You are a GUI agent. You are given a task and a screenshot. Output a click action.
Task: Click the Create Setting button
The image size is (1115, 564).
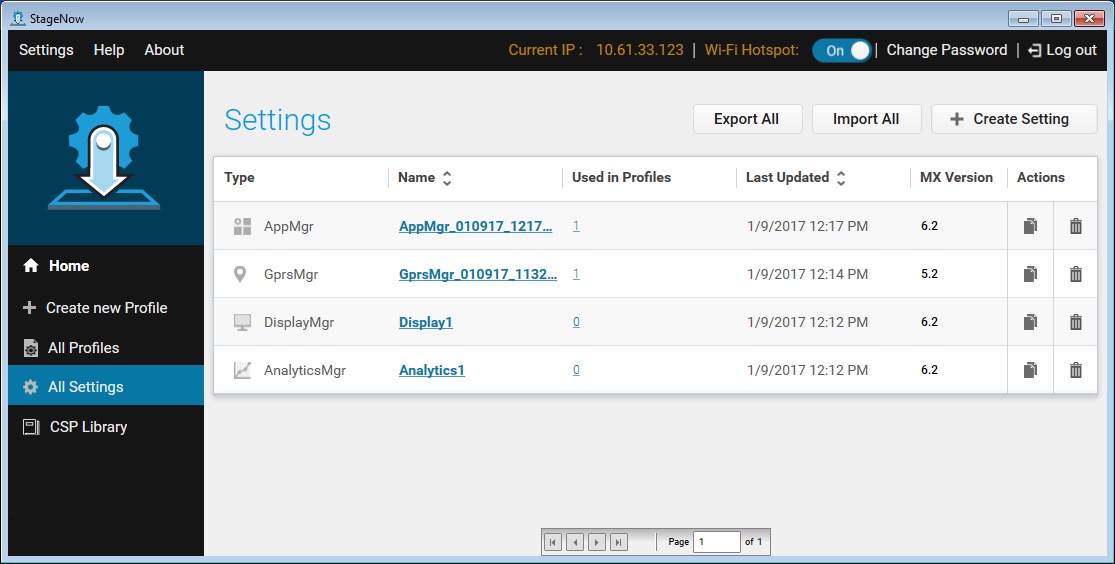tap(1014, 119)
